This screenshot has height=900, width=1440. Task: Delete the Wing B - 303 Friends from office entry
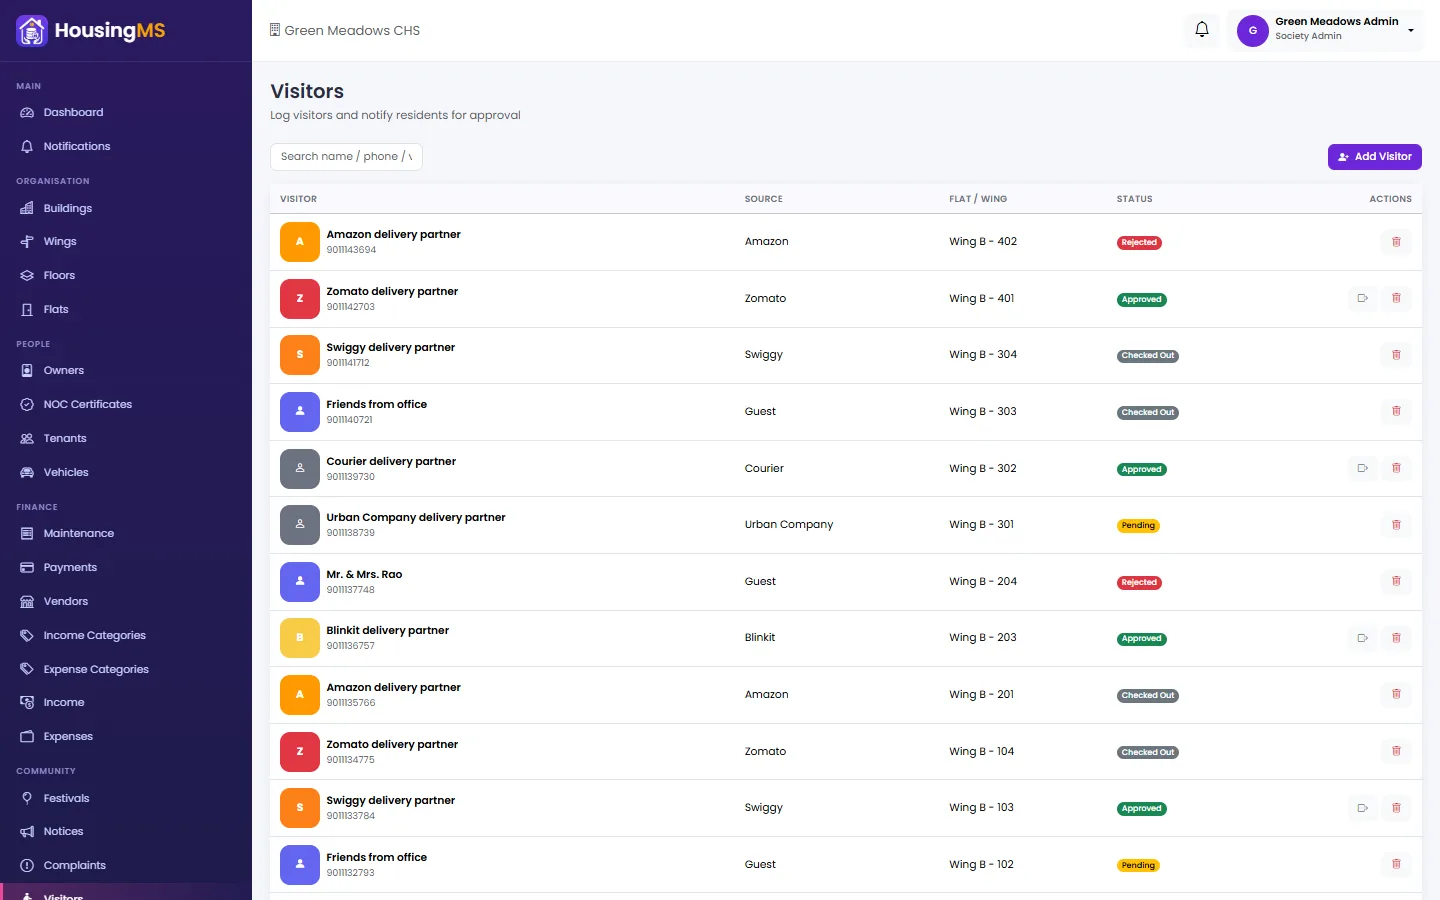1396,411
